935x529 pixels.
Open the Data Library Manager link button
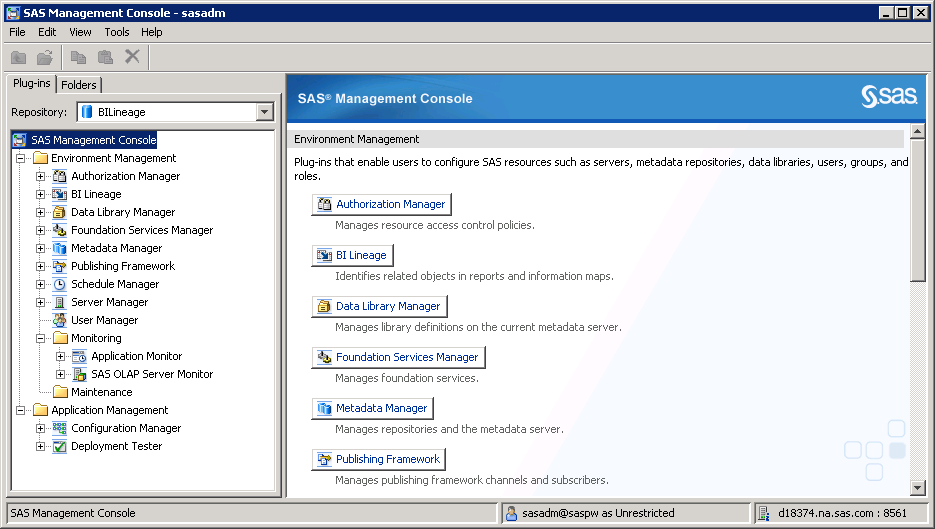(x=379, y=306)
